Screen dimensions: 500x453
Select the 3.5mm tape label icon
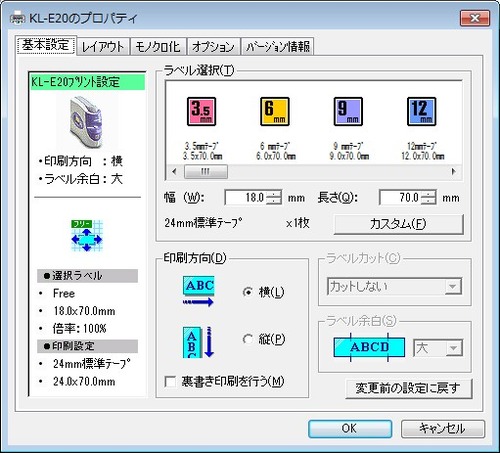(201, 111)
